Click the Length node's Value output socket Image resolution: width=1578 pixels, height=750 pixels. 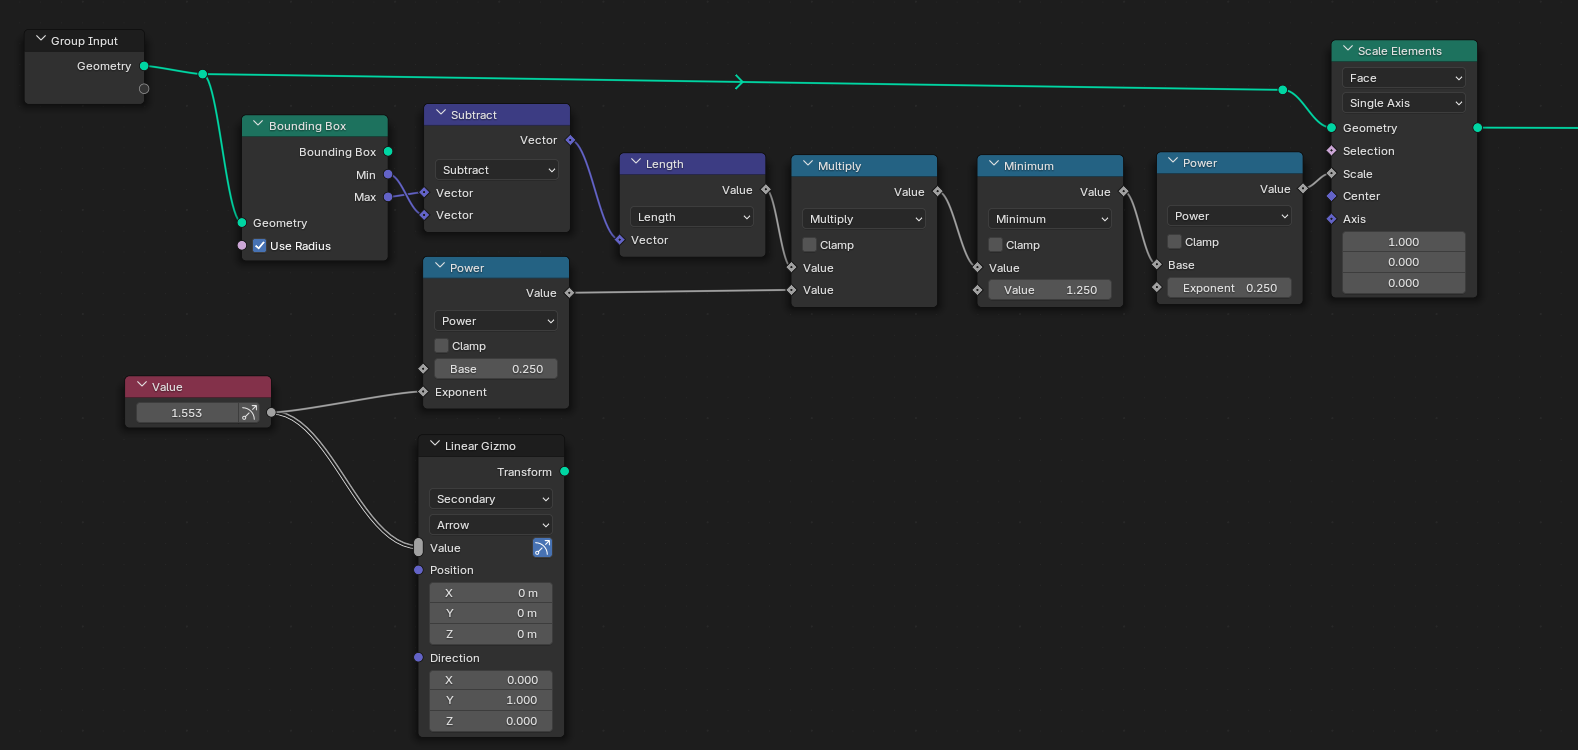766,190
